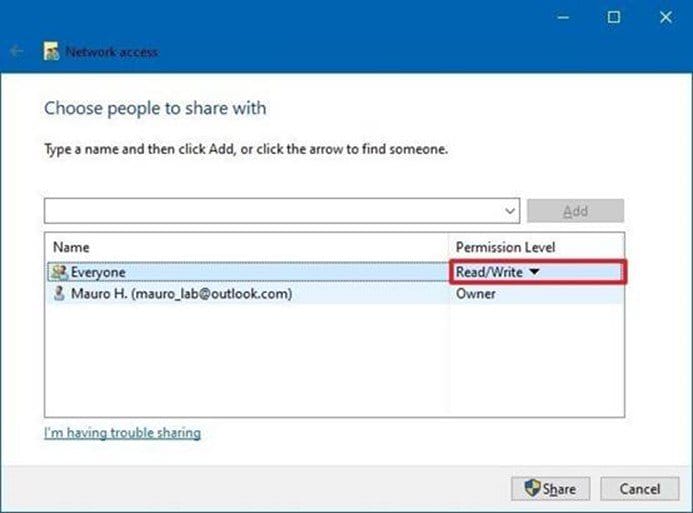Maximize the Network access window
Image resolution: width=693 pixels, height=513 pixels.
click(613, 17)
